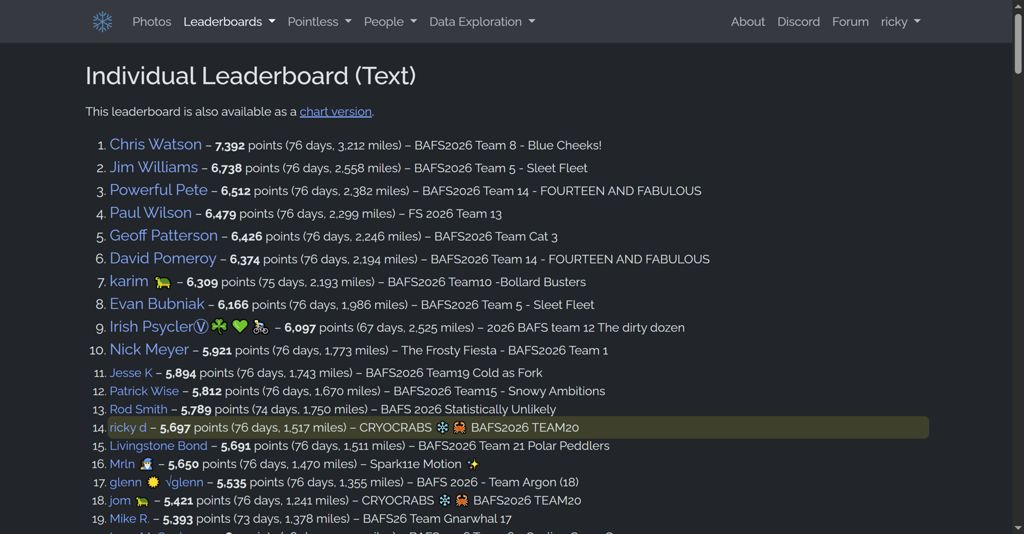Expand the People dropdown
The image size is (1024, 534).
(390, 22)
